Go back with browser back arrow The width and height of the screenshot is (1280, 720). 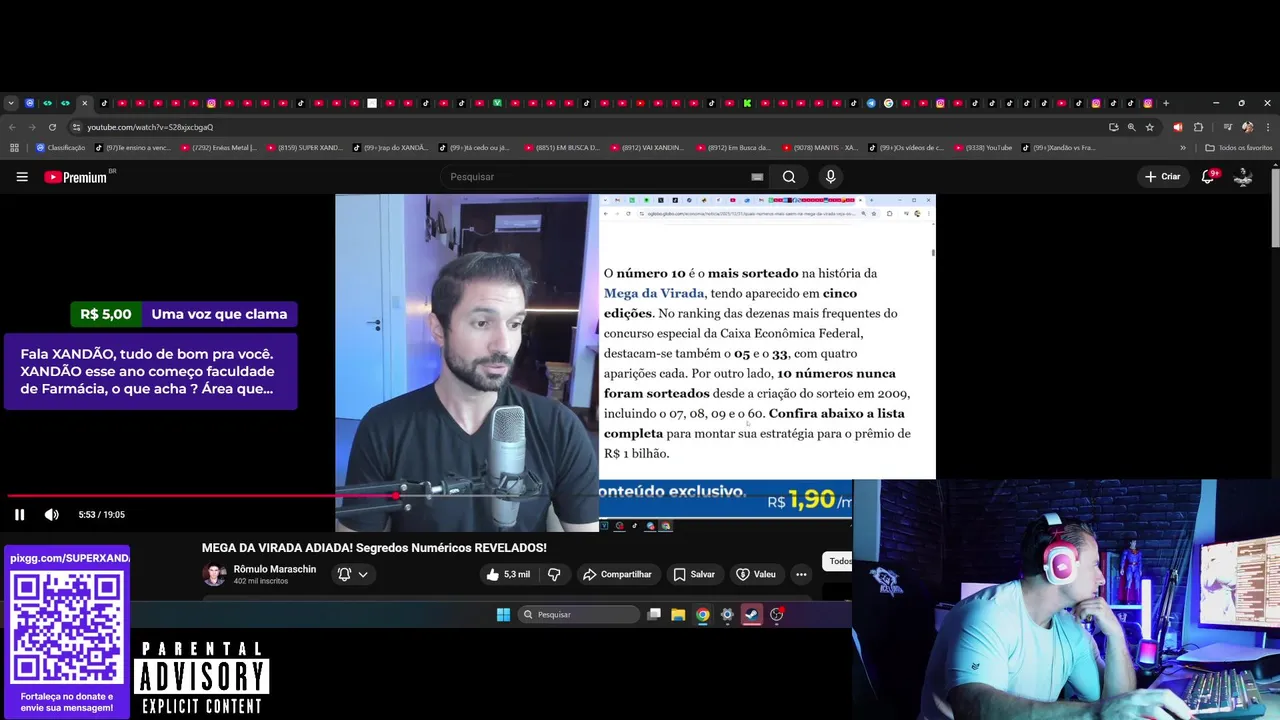[x=12, y=127]
